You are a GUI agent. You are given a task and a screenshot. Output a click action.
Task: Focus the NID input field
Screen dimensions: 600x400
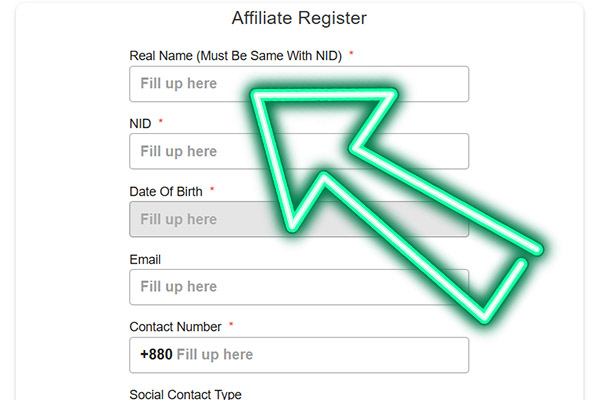[190, 152]
